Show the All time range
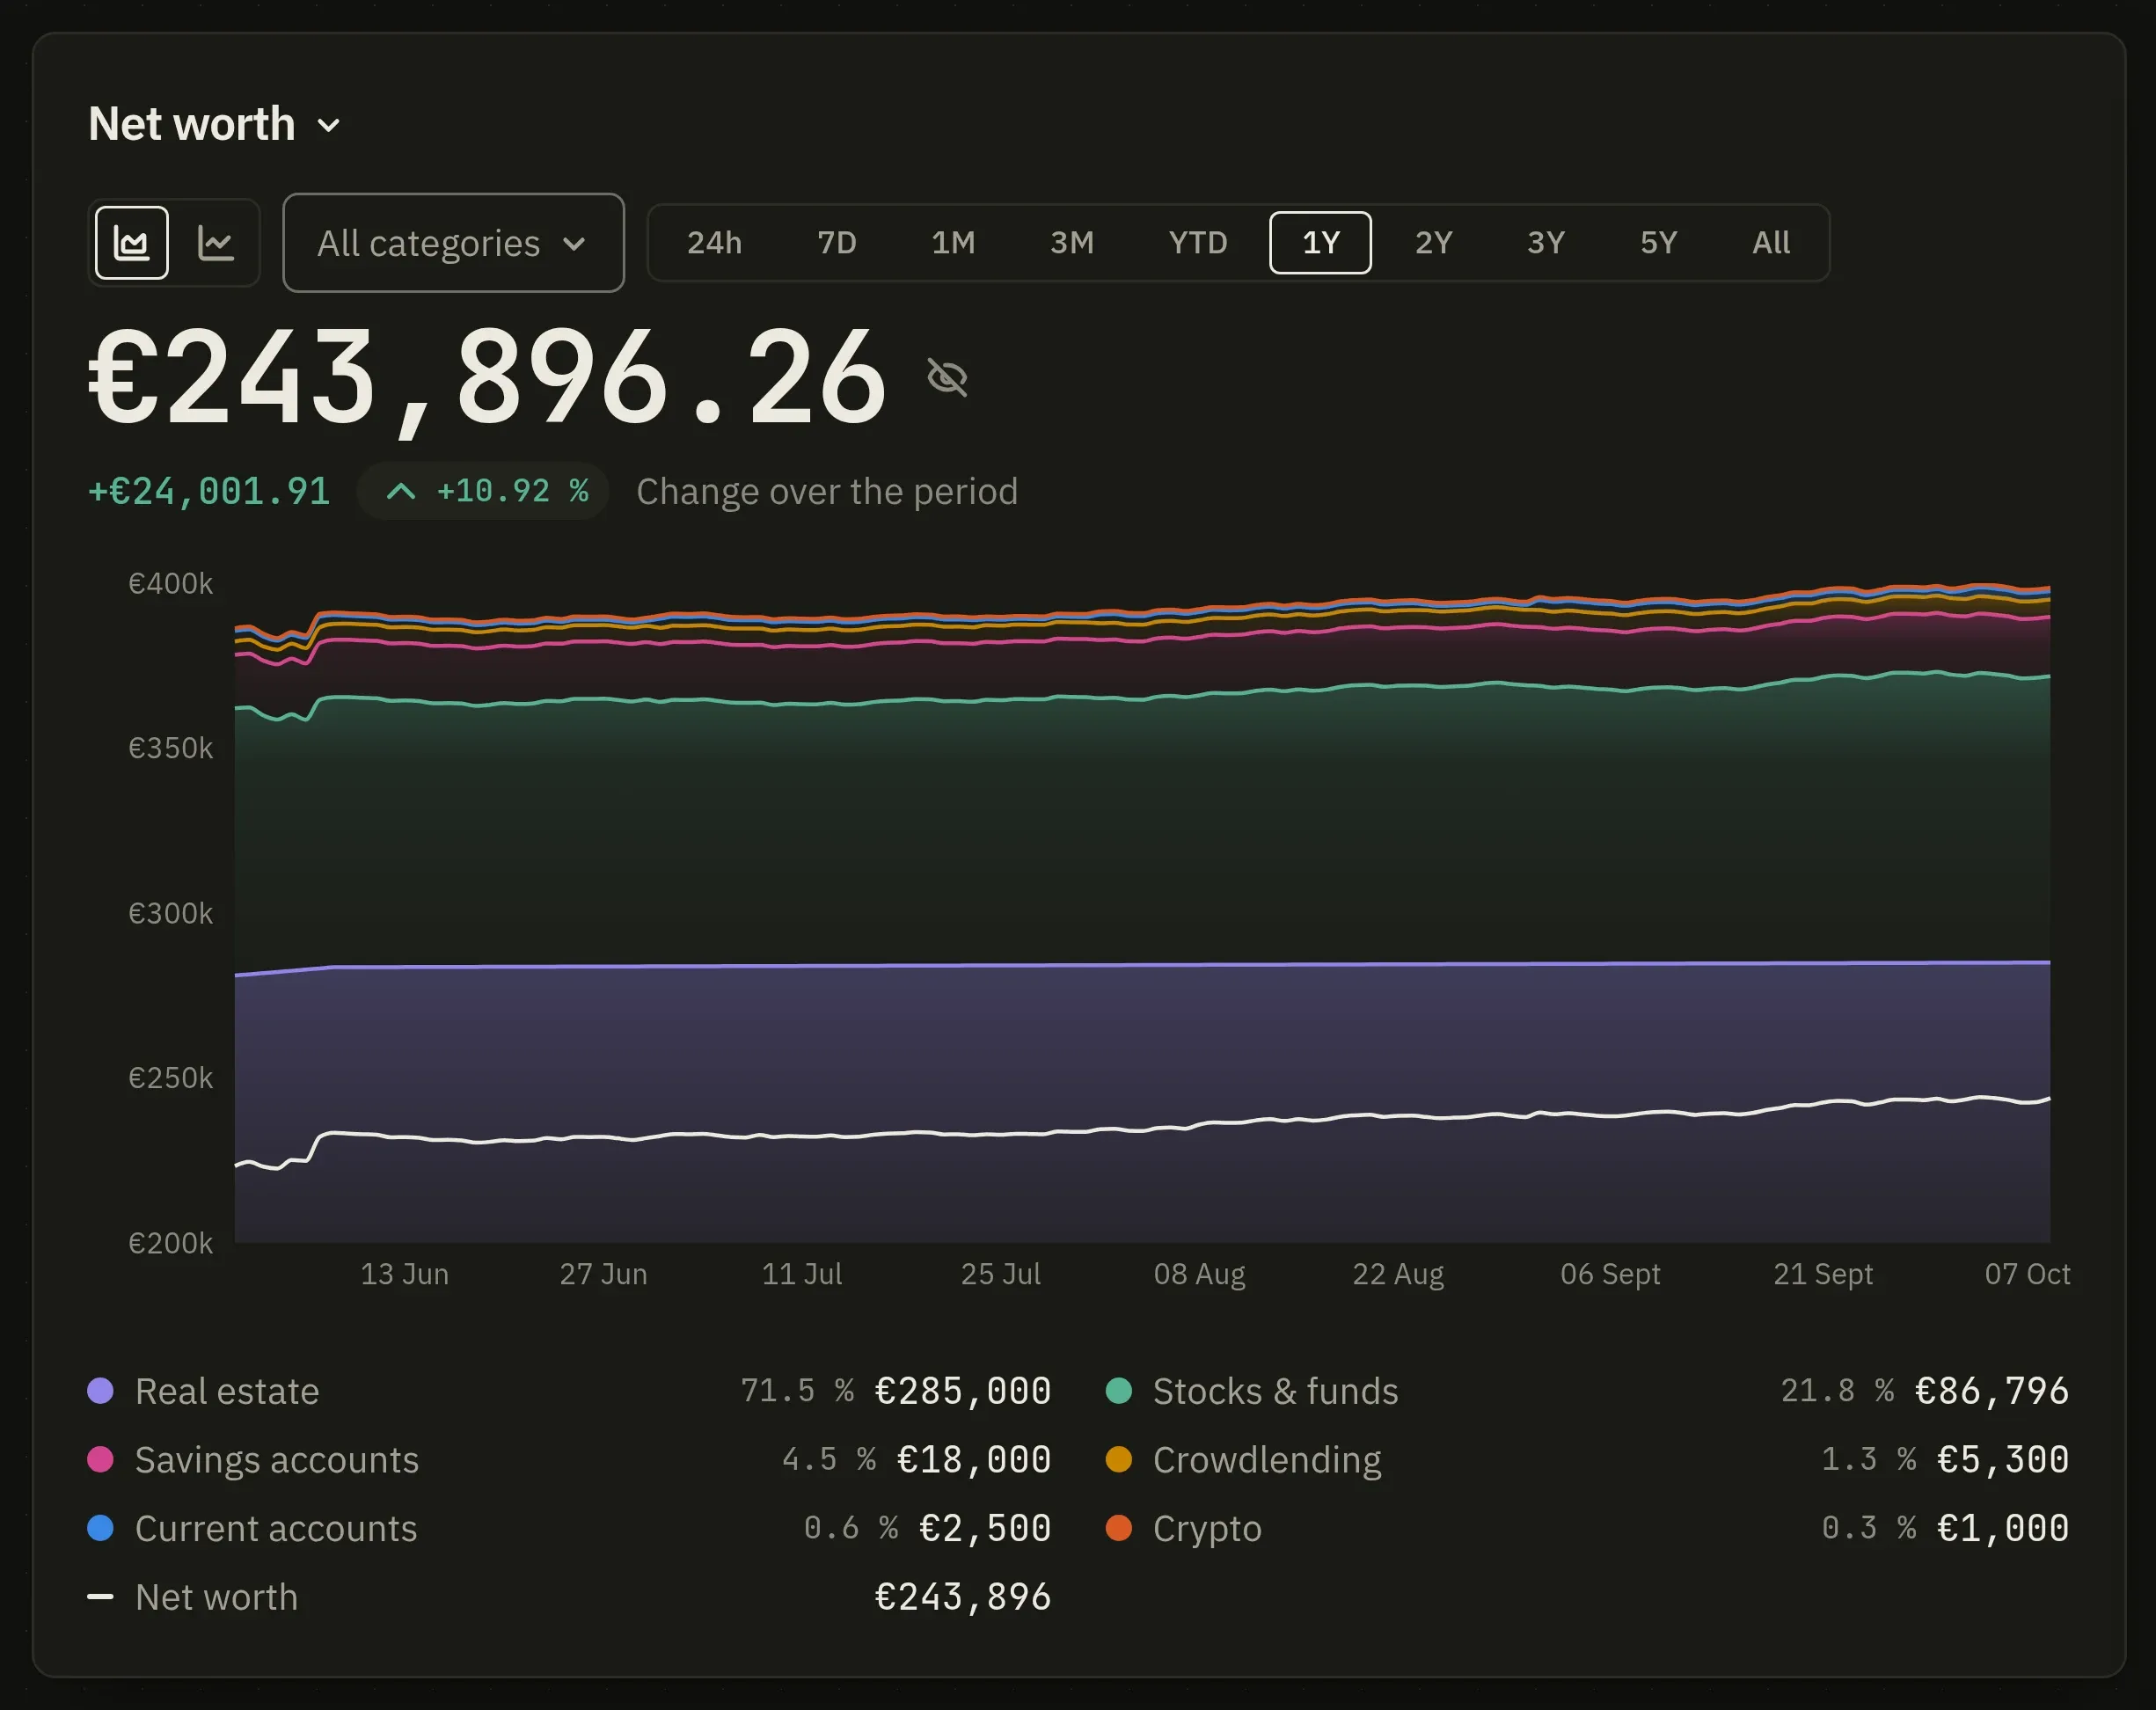This screenshot has width=2156, height=1710. 1771,243
